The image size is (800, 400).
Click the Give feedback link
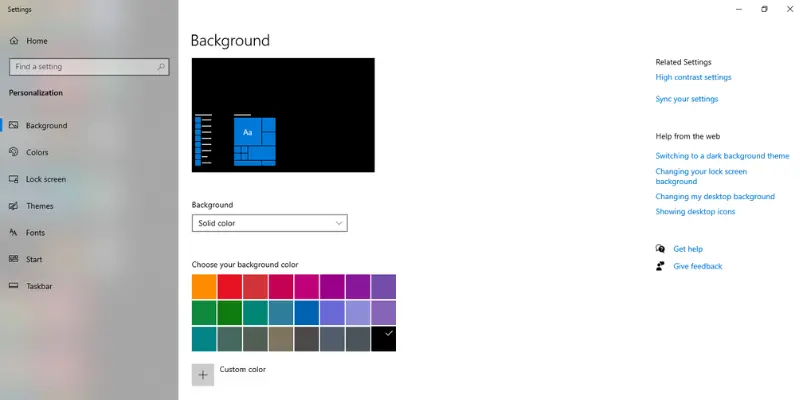click(x=697, y=266)
